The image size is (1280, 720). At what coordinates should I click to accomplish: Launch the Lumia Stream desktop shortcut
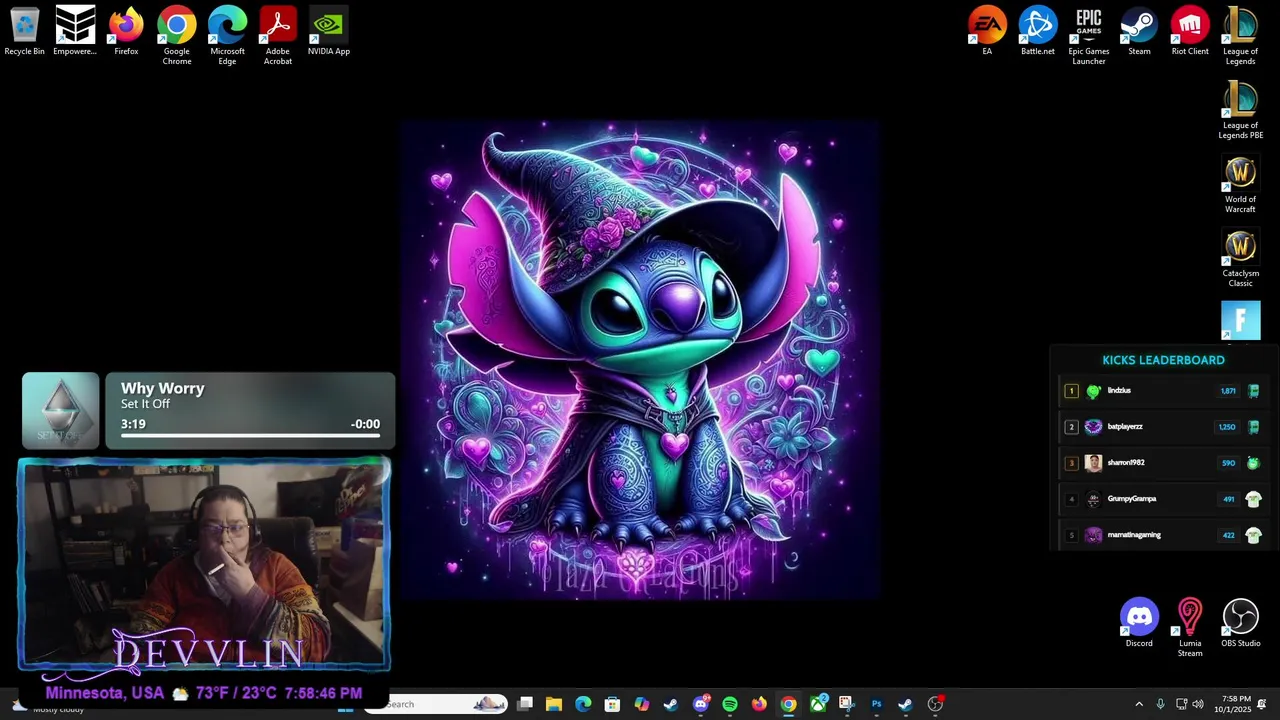click(1190, 628)
